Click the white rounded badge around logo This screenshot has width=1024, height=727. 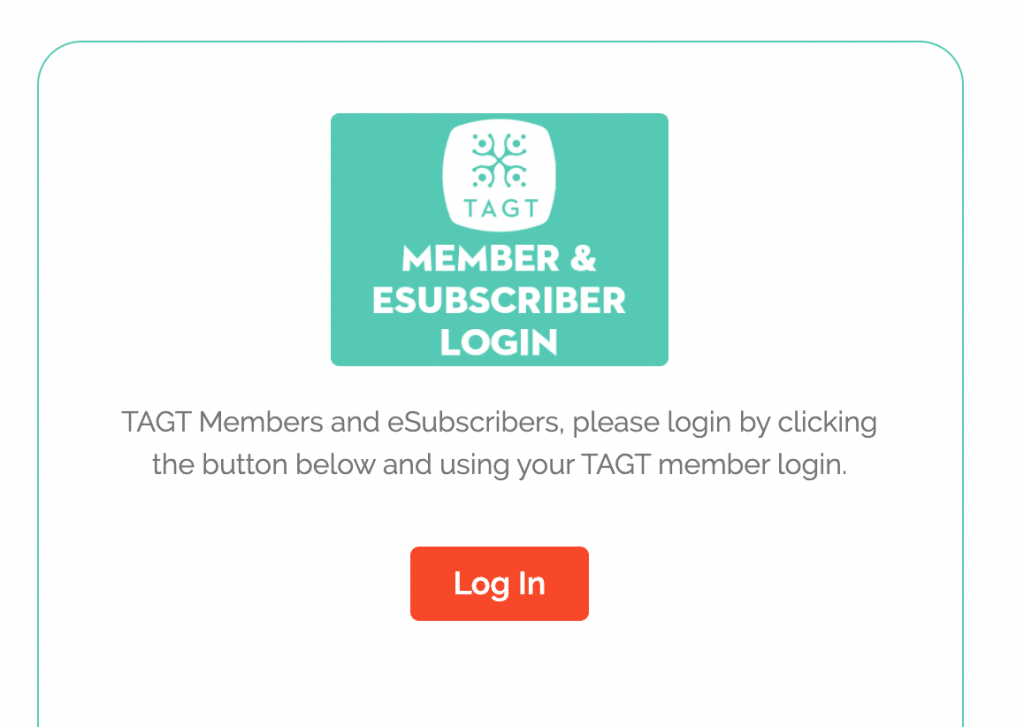[x=500, y=175]
